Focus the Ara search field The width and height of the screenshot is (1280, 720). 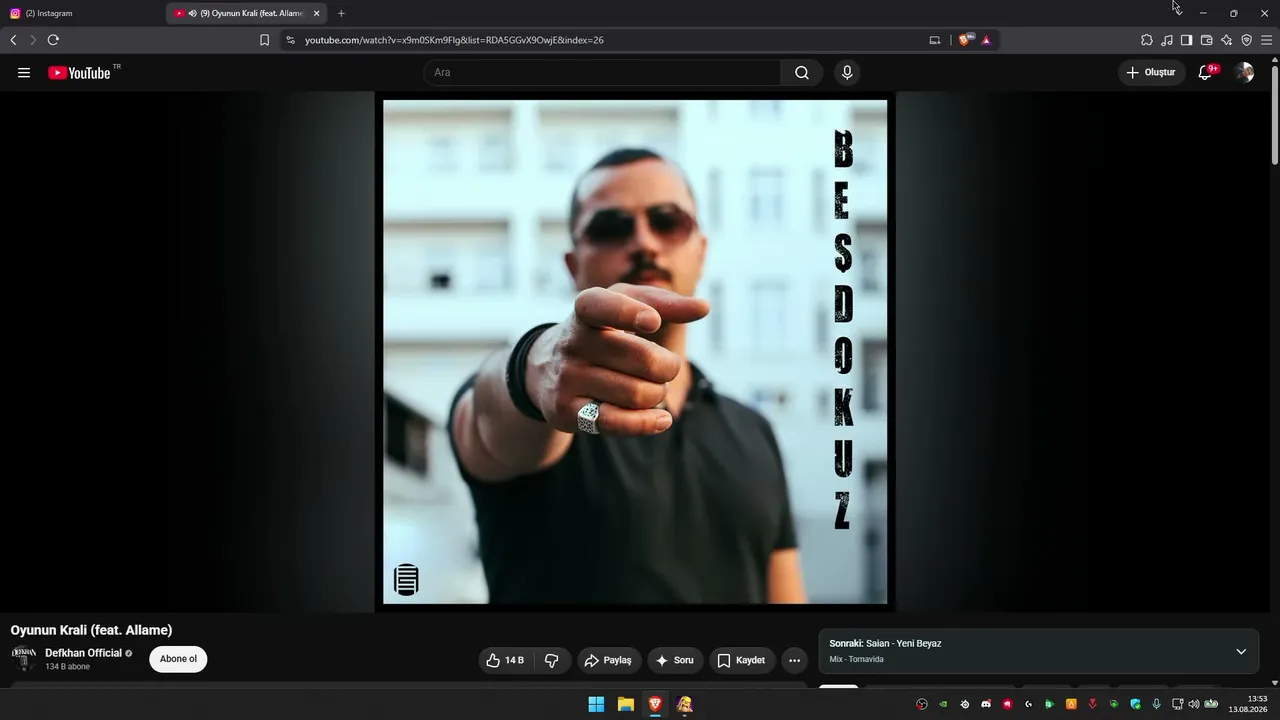[602, 72]
